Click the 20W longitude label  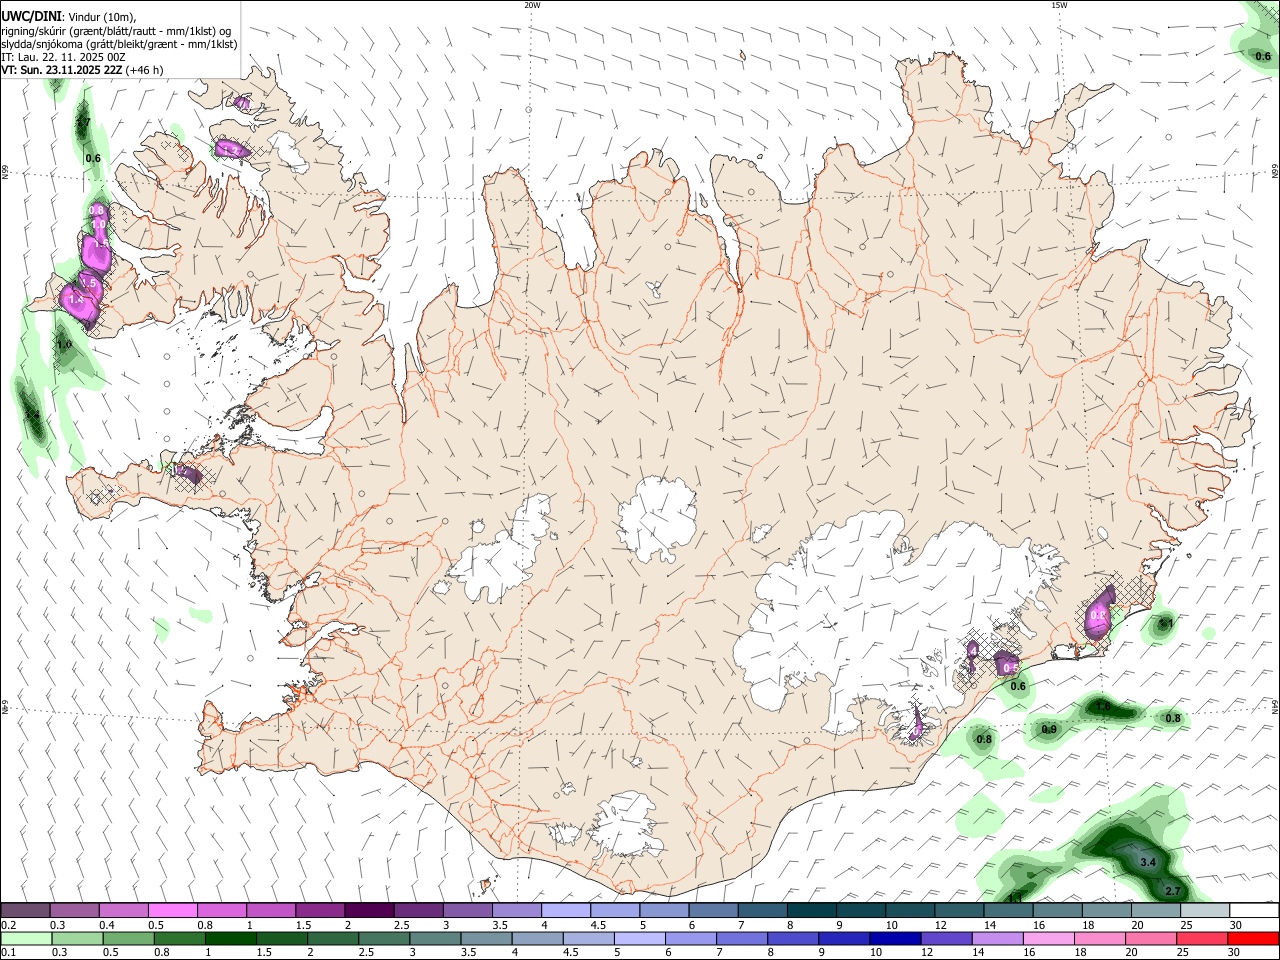click(532, 5)
